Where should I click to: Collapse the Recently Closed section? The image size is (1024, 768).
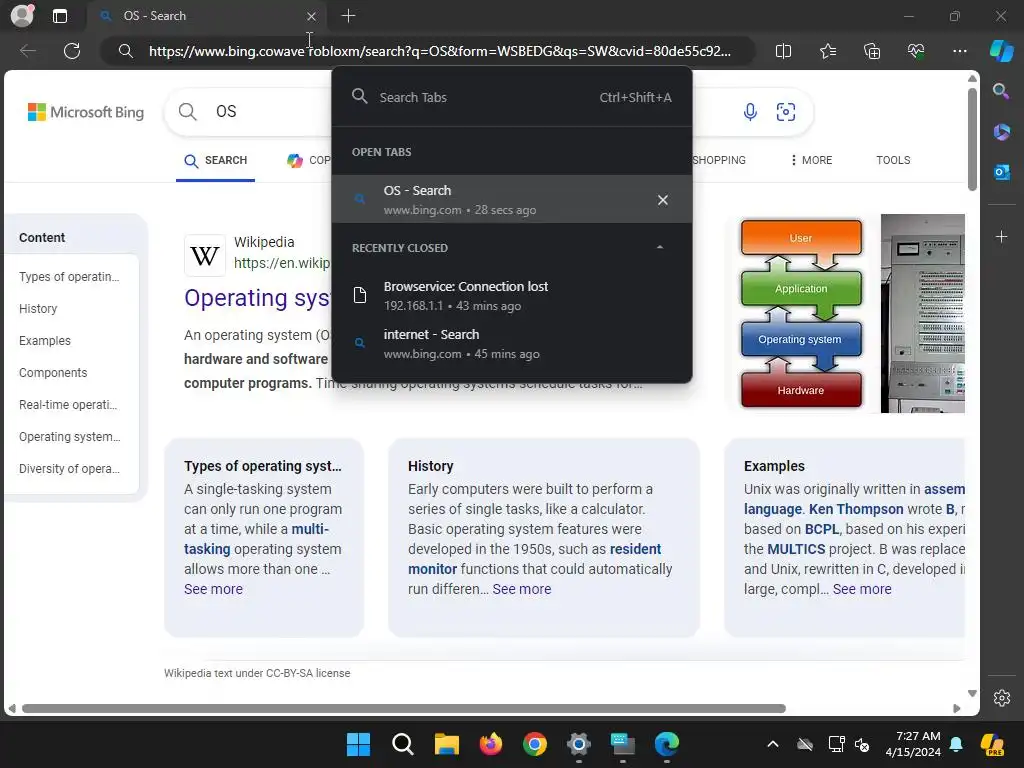(x=660, y=248)
